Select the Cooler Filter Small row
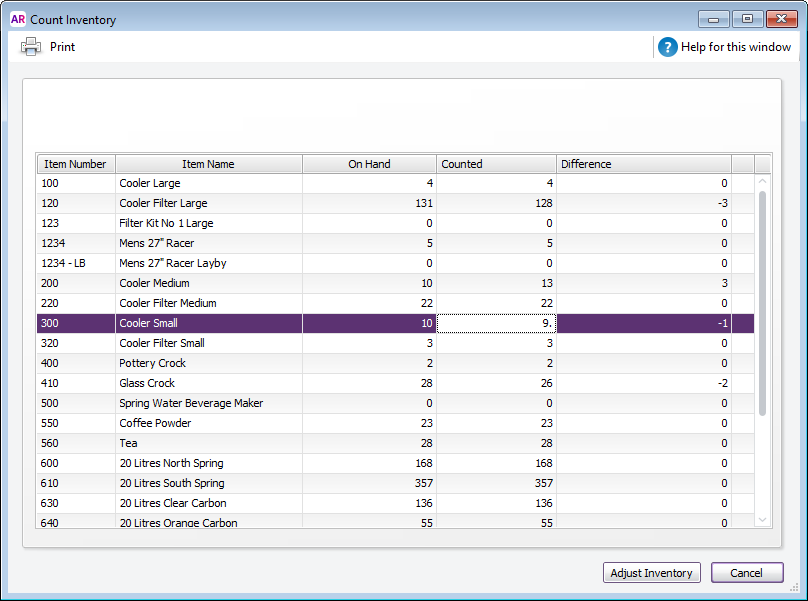The width and height of the screenshot is (808, 601). click(395, 343)
